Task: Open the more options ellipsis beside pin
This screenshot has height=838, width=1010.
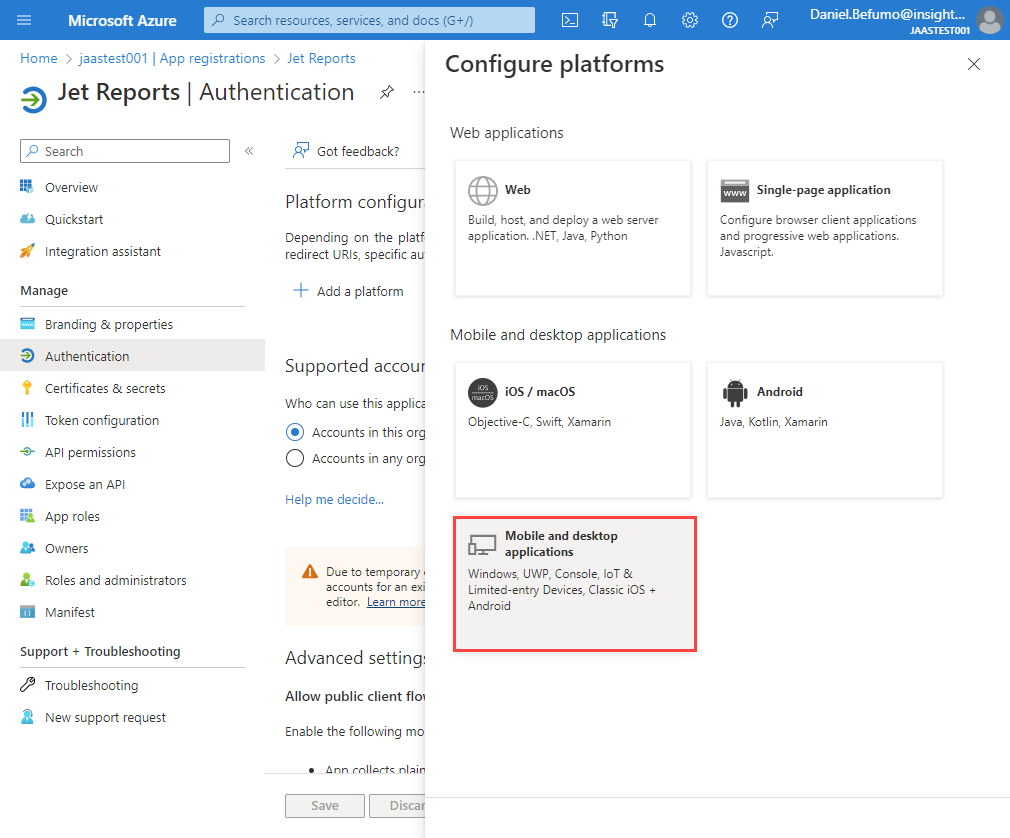Action: (x=419, y=92)
